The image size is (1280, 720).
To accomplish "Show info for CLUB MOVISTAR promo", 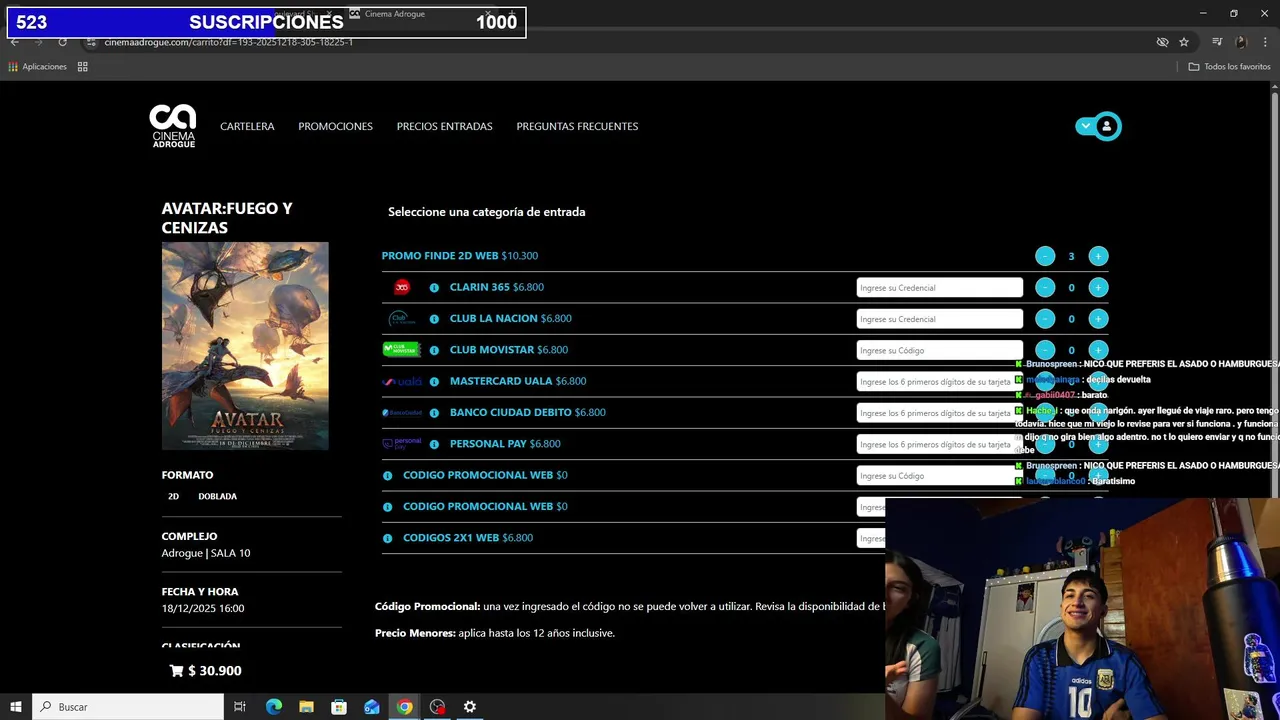I will pos(434,350).
